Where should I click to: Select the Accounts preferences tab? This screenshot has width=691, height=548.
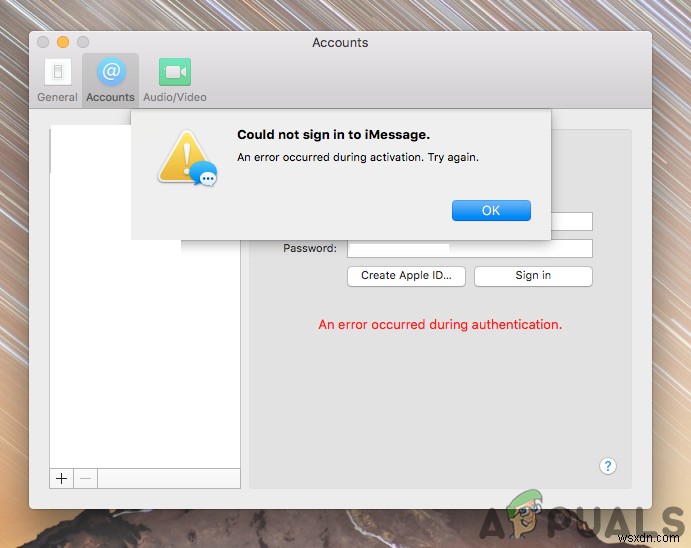click(110, 81)
